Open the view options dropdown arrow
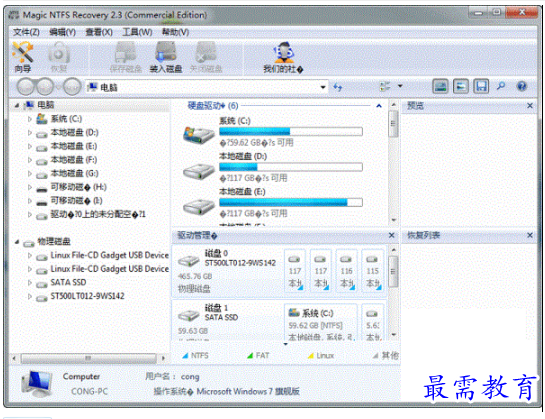 coord(400,86)
